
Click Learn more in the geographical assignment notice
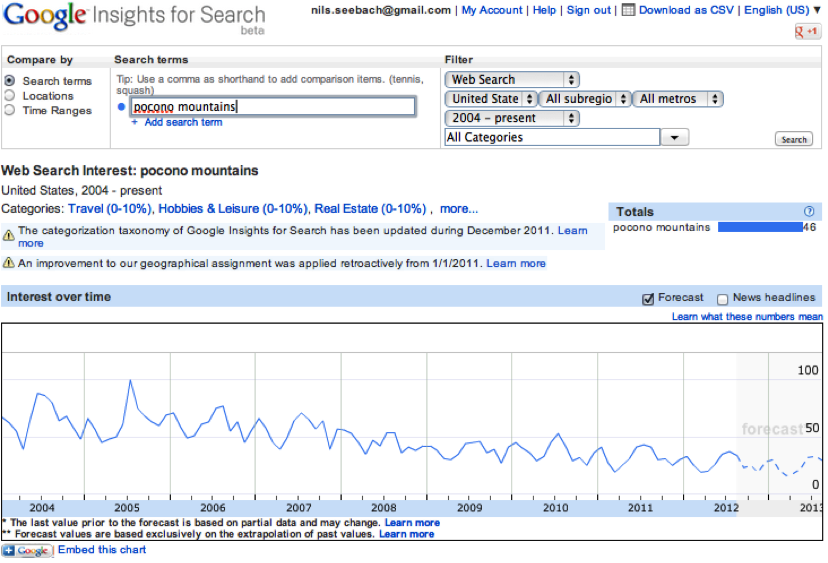pyautogui.click(x=515, y=263)
